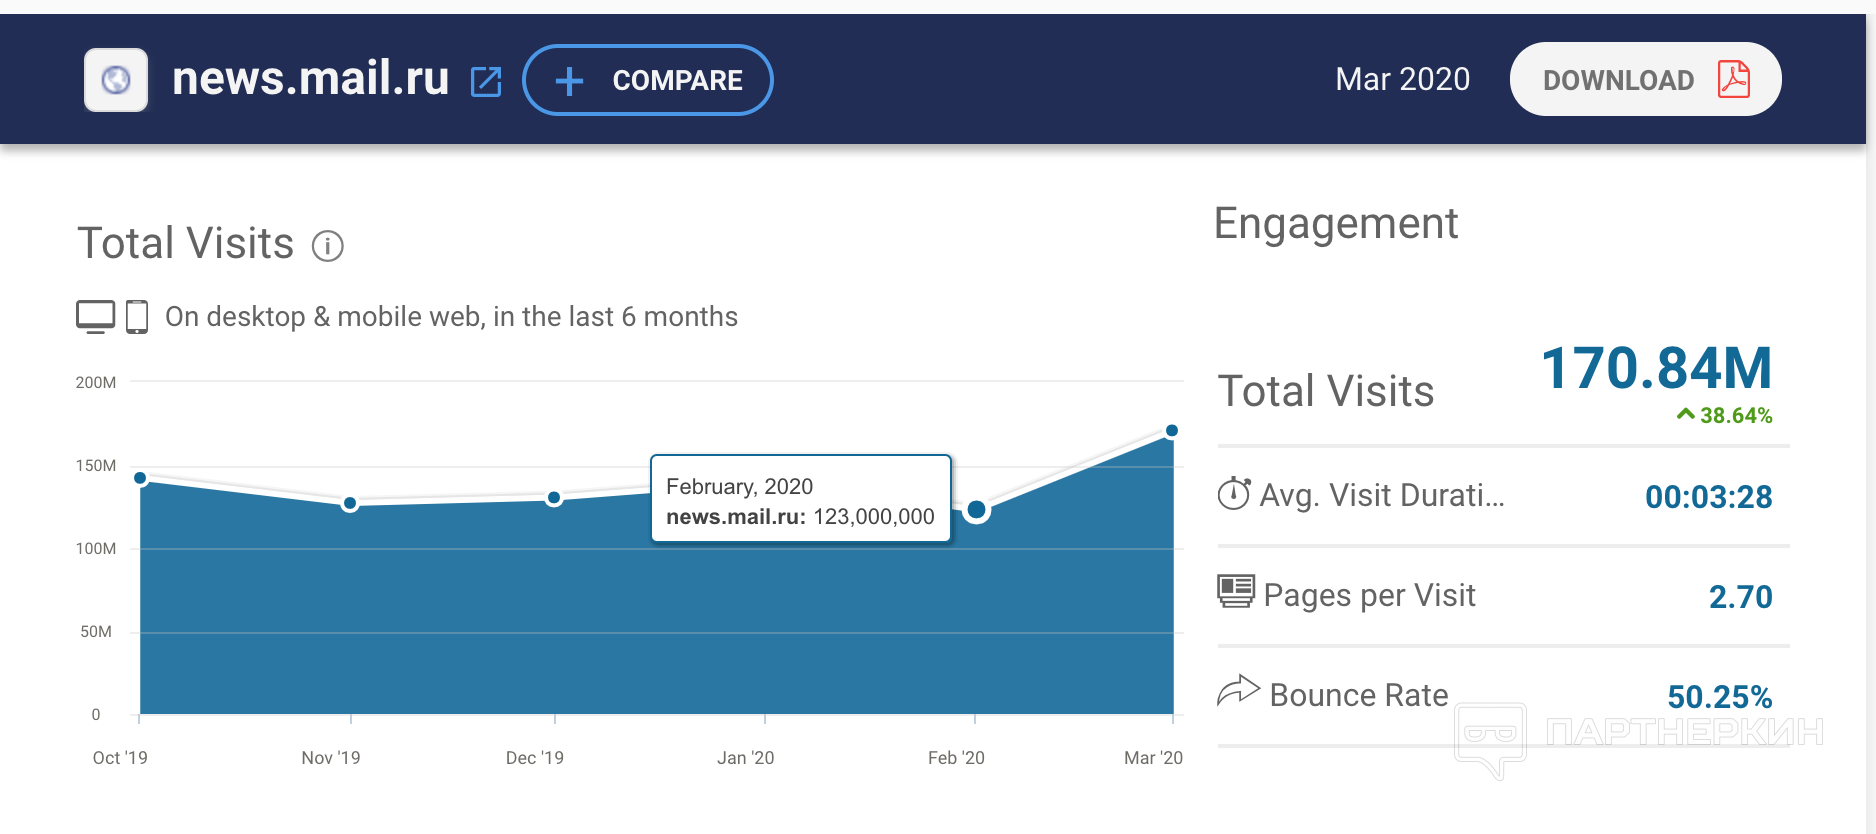Click the 200M y-axis label
The width and height of the screenshot is (1876, 834).
point(96,382)
